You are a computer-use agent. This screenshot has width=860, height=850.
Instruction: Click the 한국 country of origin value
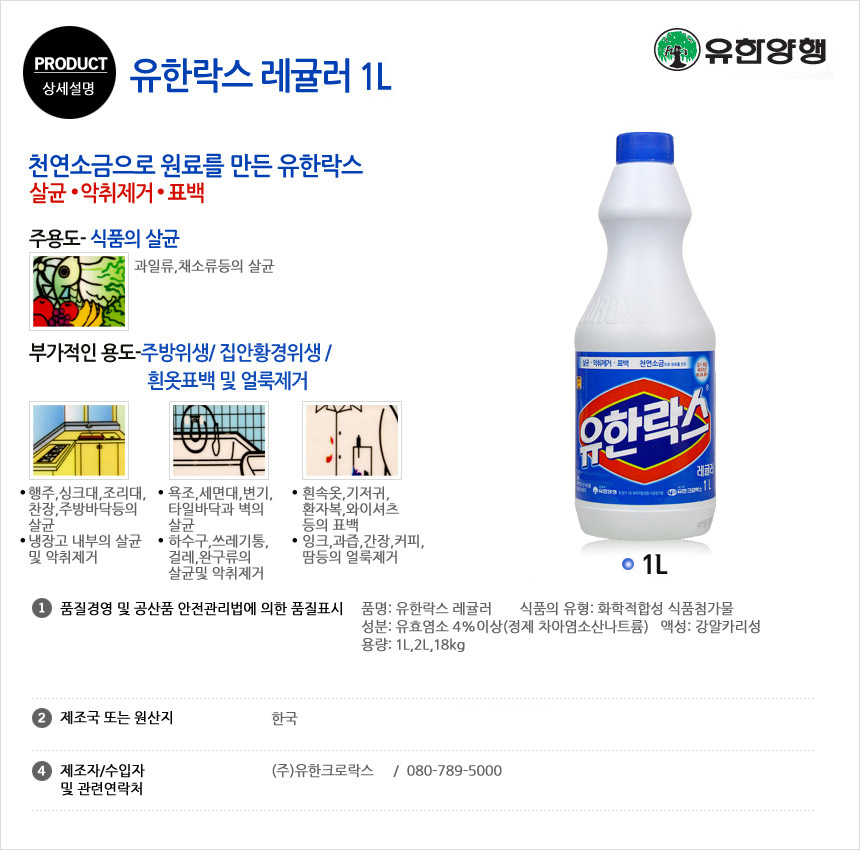285,718
